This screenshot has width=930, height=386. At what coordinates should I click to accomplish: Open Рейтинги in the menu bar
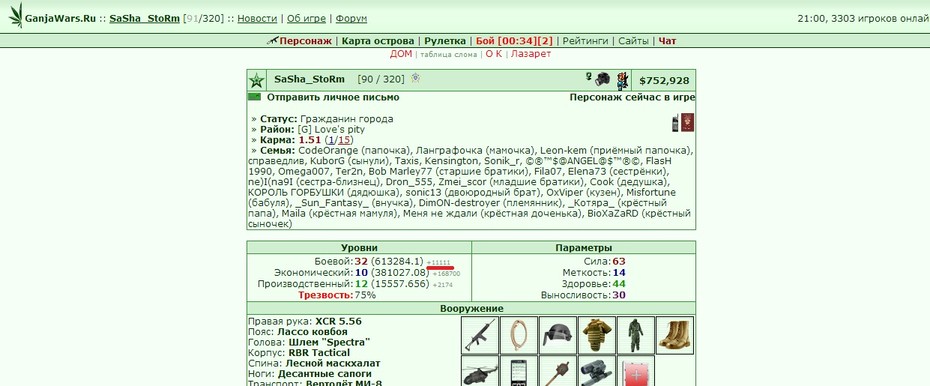click(x=585, y=41)
